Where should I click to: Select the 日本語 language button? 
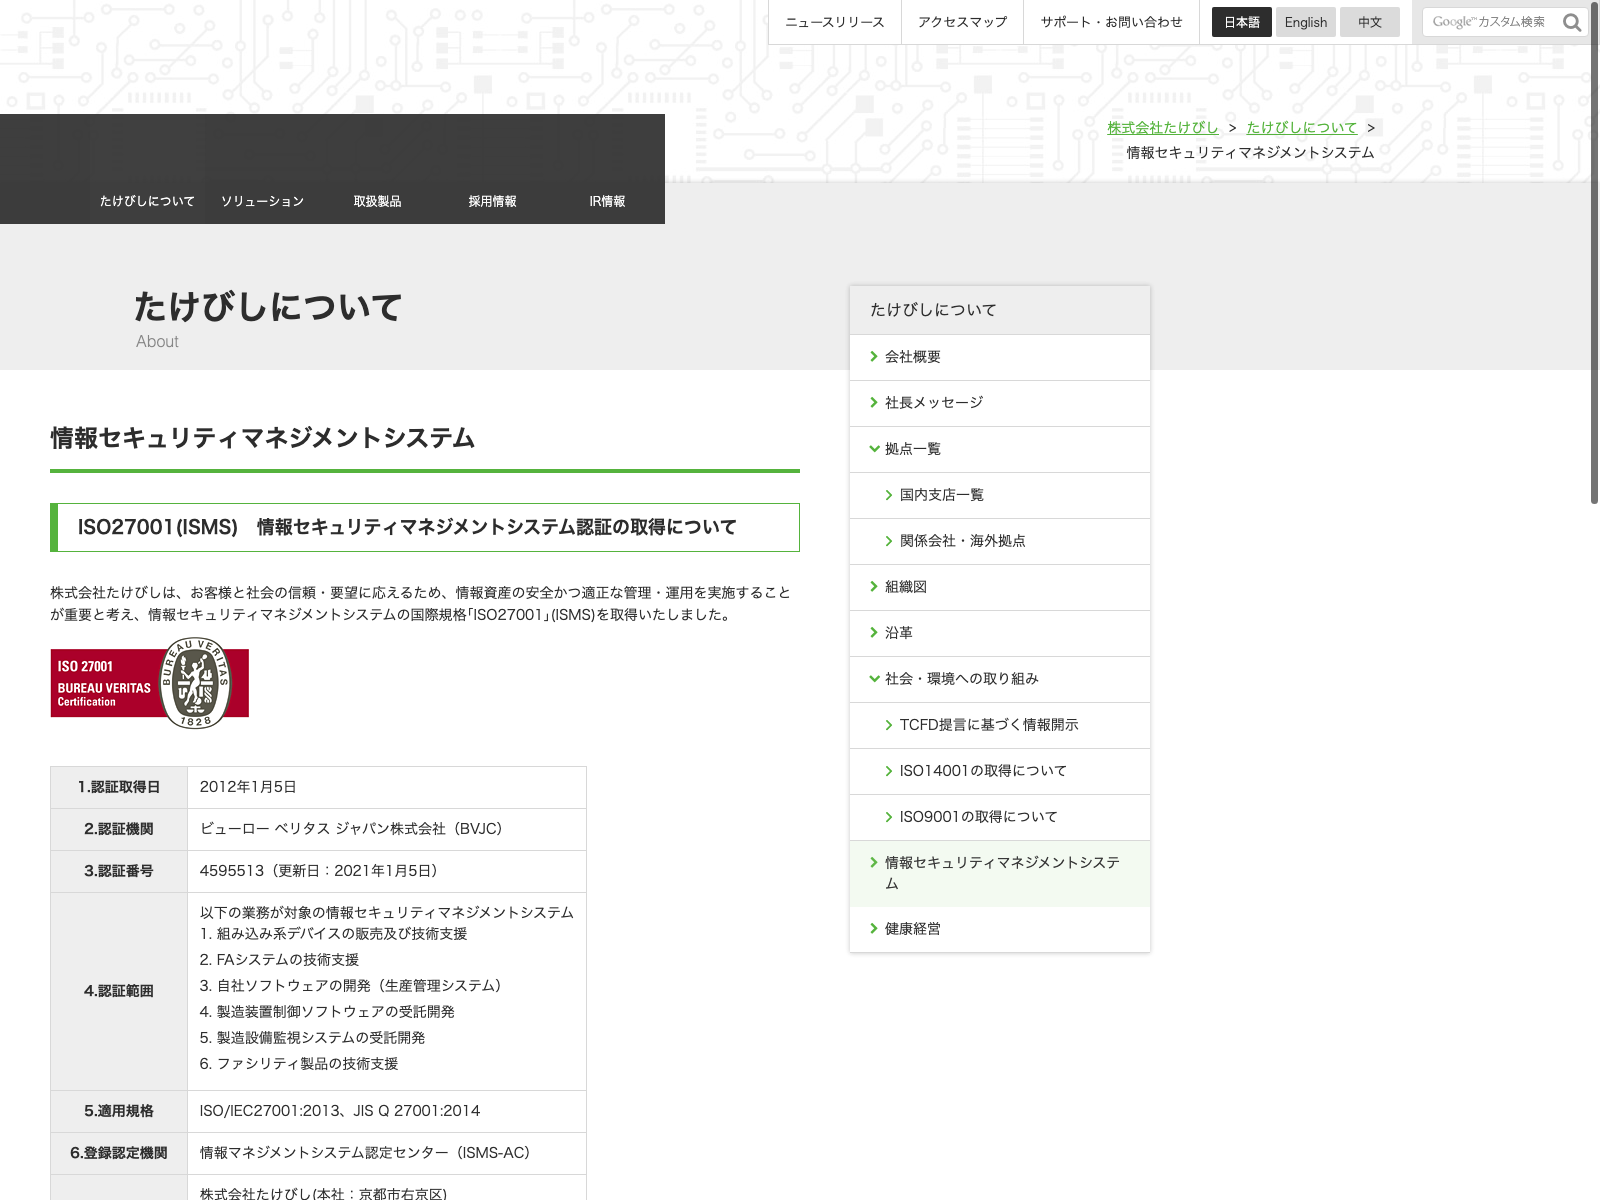(x=1241, y=22)
